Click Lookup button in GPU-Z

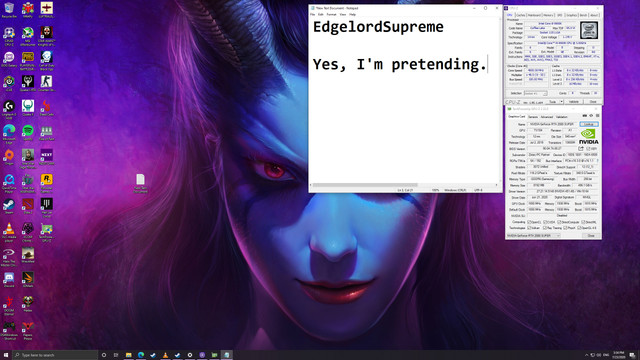589,124
